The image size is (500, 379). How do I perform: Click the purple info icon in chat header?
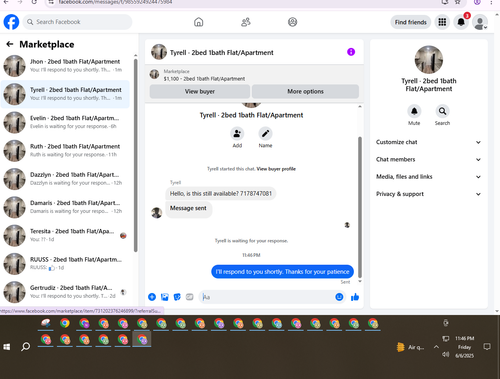point(351,52)
